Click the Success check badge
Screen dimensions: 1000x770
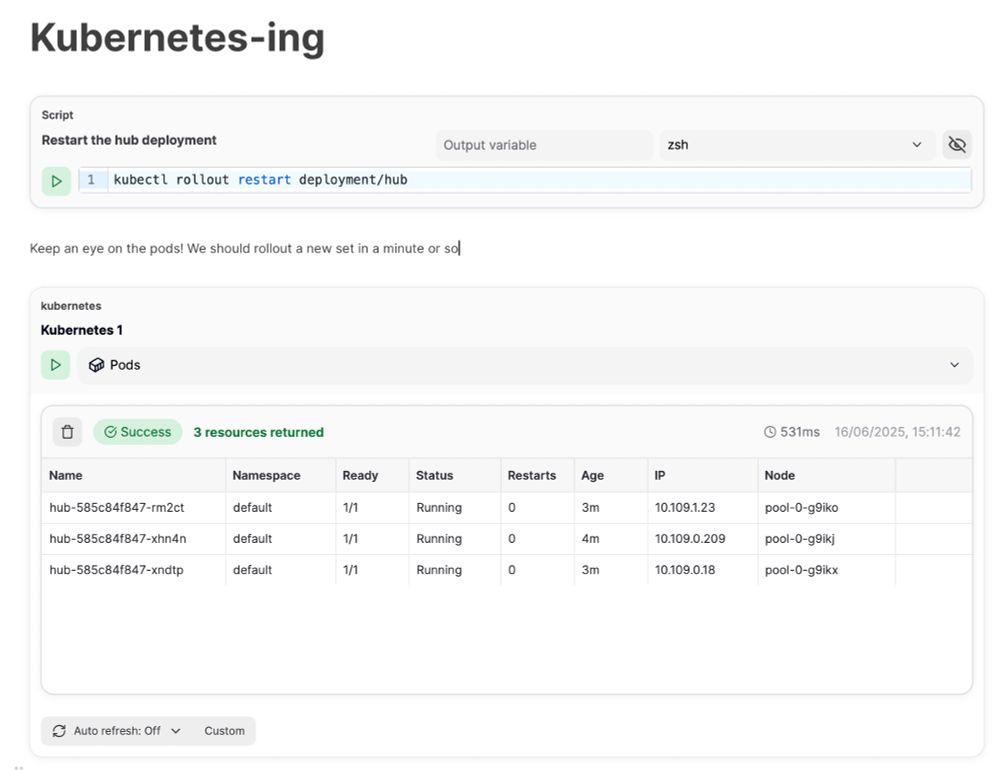click(138, 432)
